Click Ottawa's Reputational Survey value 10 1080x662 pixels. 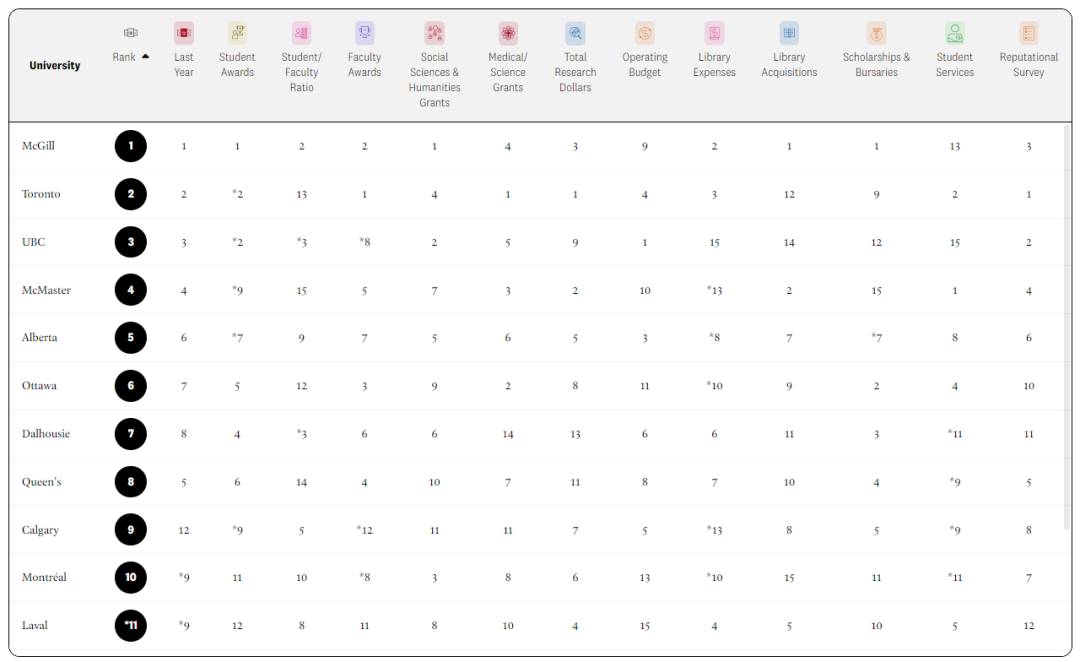[x=1028, y=386]
